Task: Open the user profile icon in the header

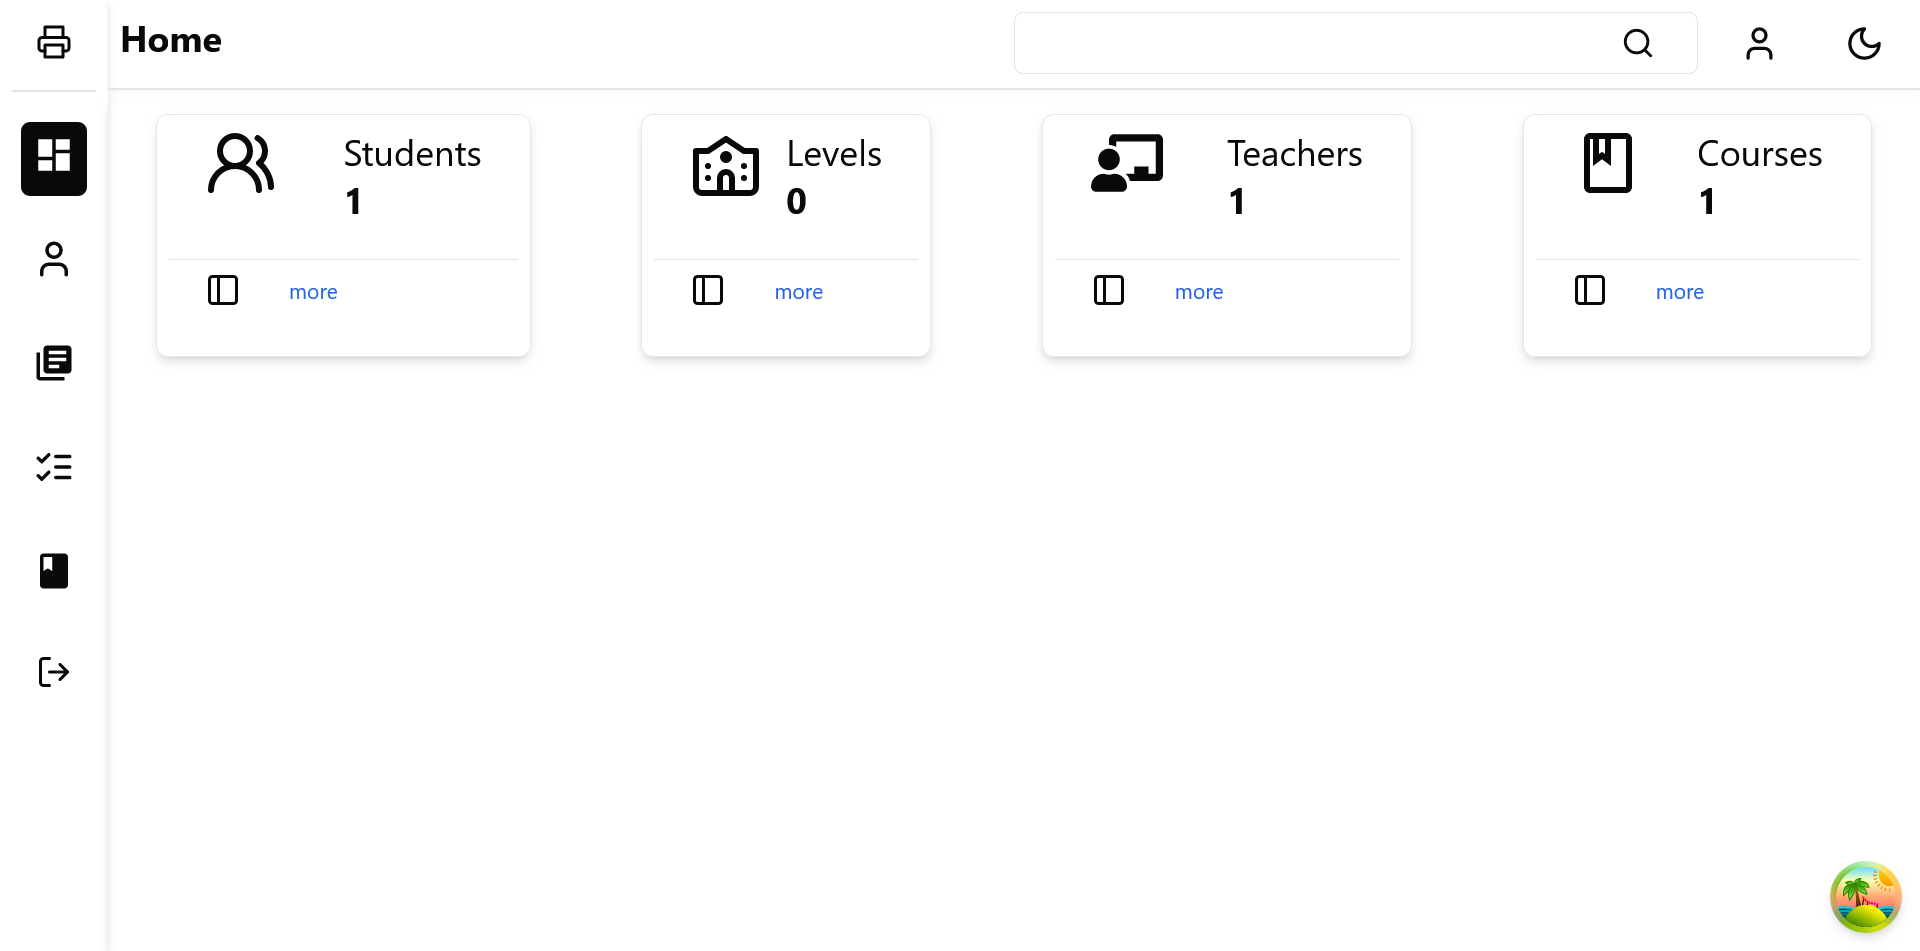Action: point(1759,43)
